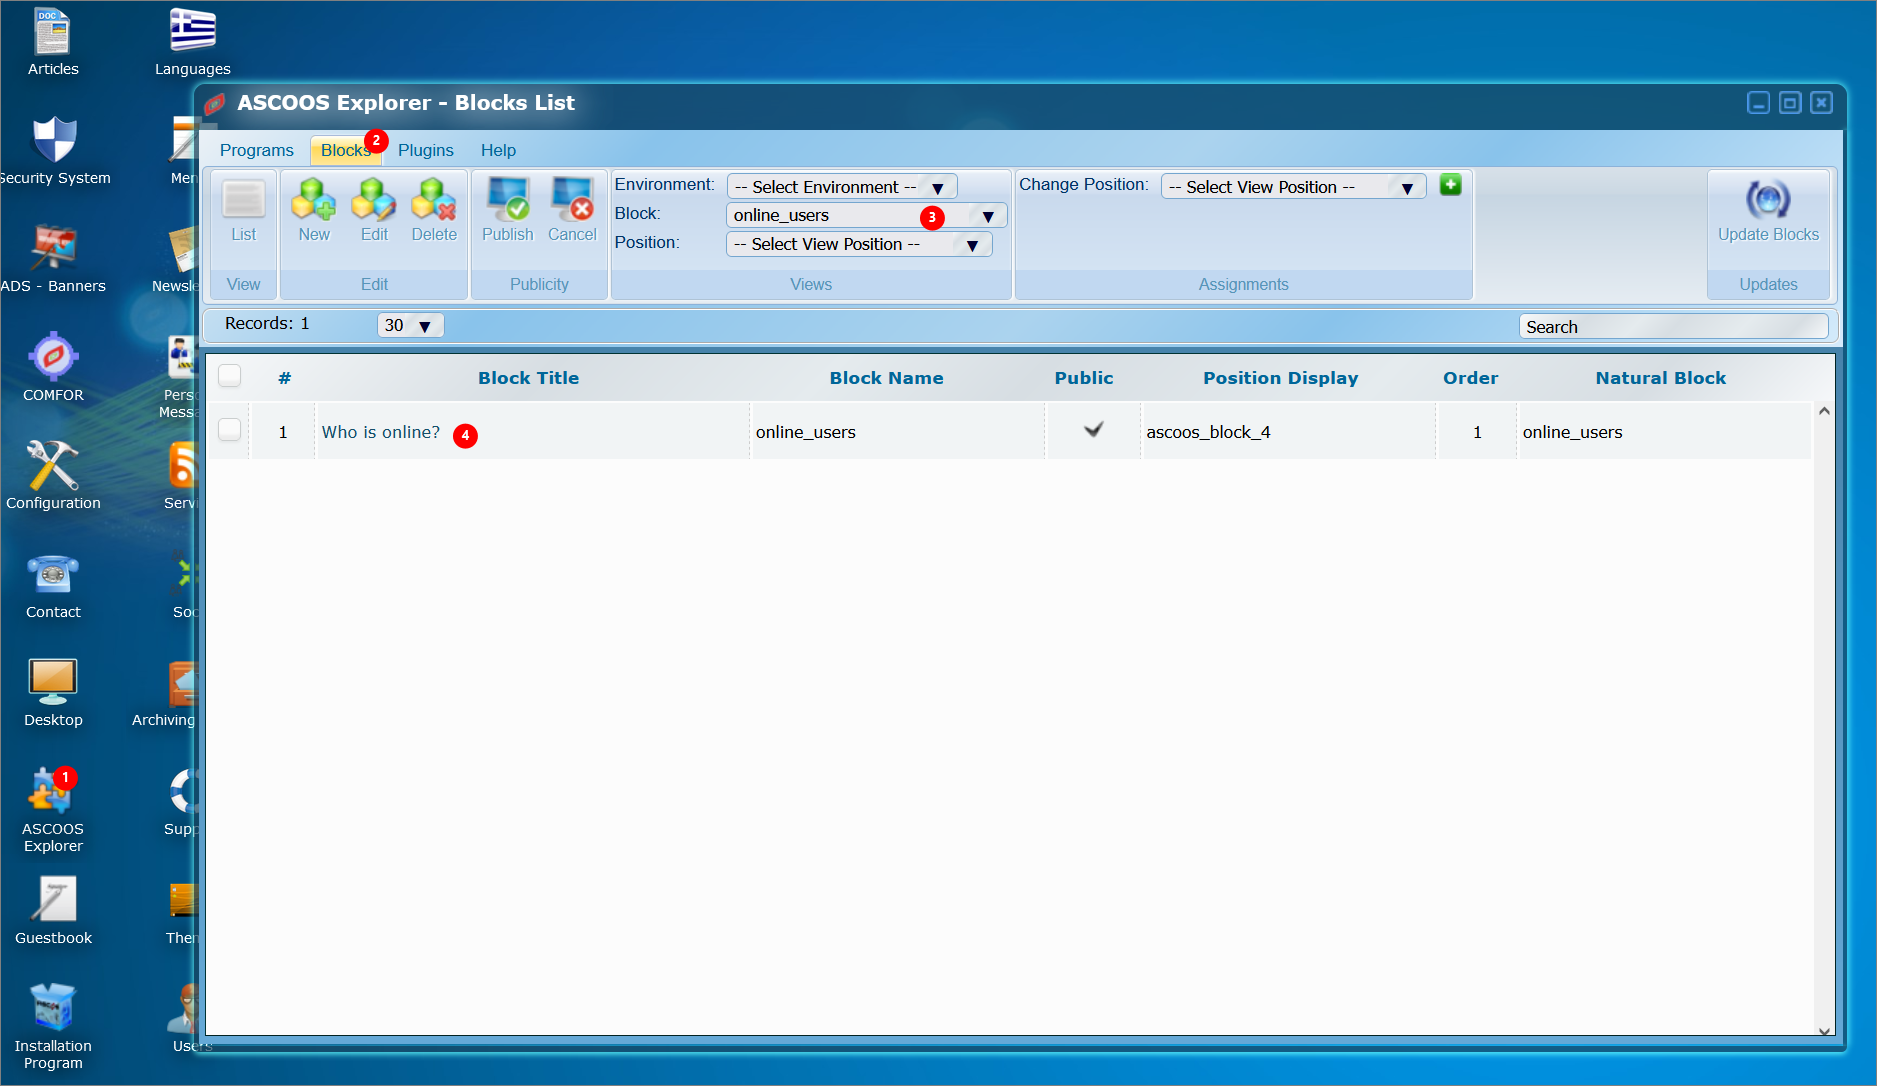Image resolution: width=1877 pixels, height=1086 pixels.
Task: Launch the ASCOOS Explorer desktop icon
Action: pos(53,810)
